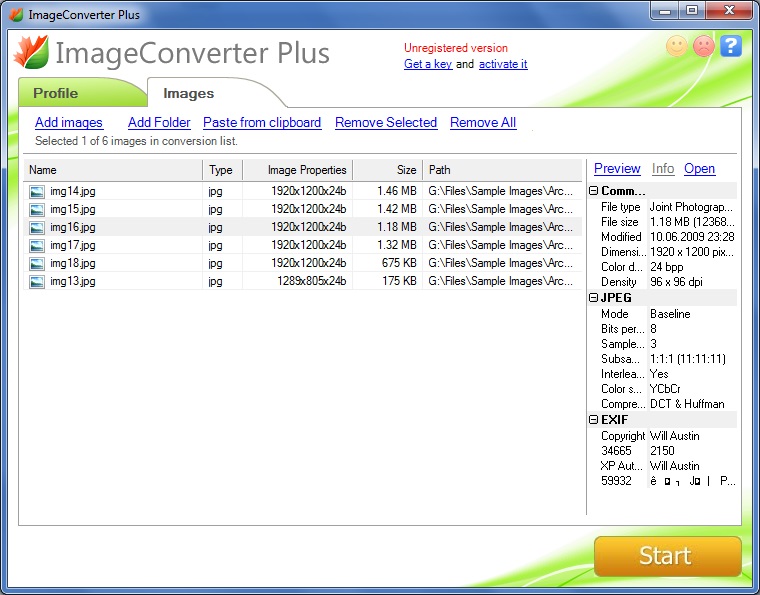This screenshot has height=595, width=760.
Task: Click the 34665 value 2150
Action: coord(662,451)
